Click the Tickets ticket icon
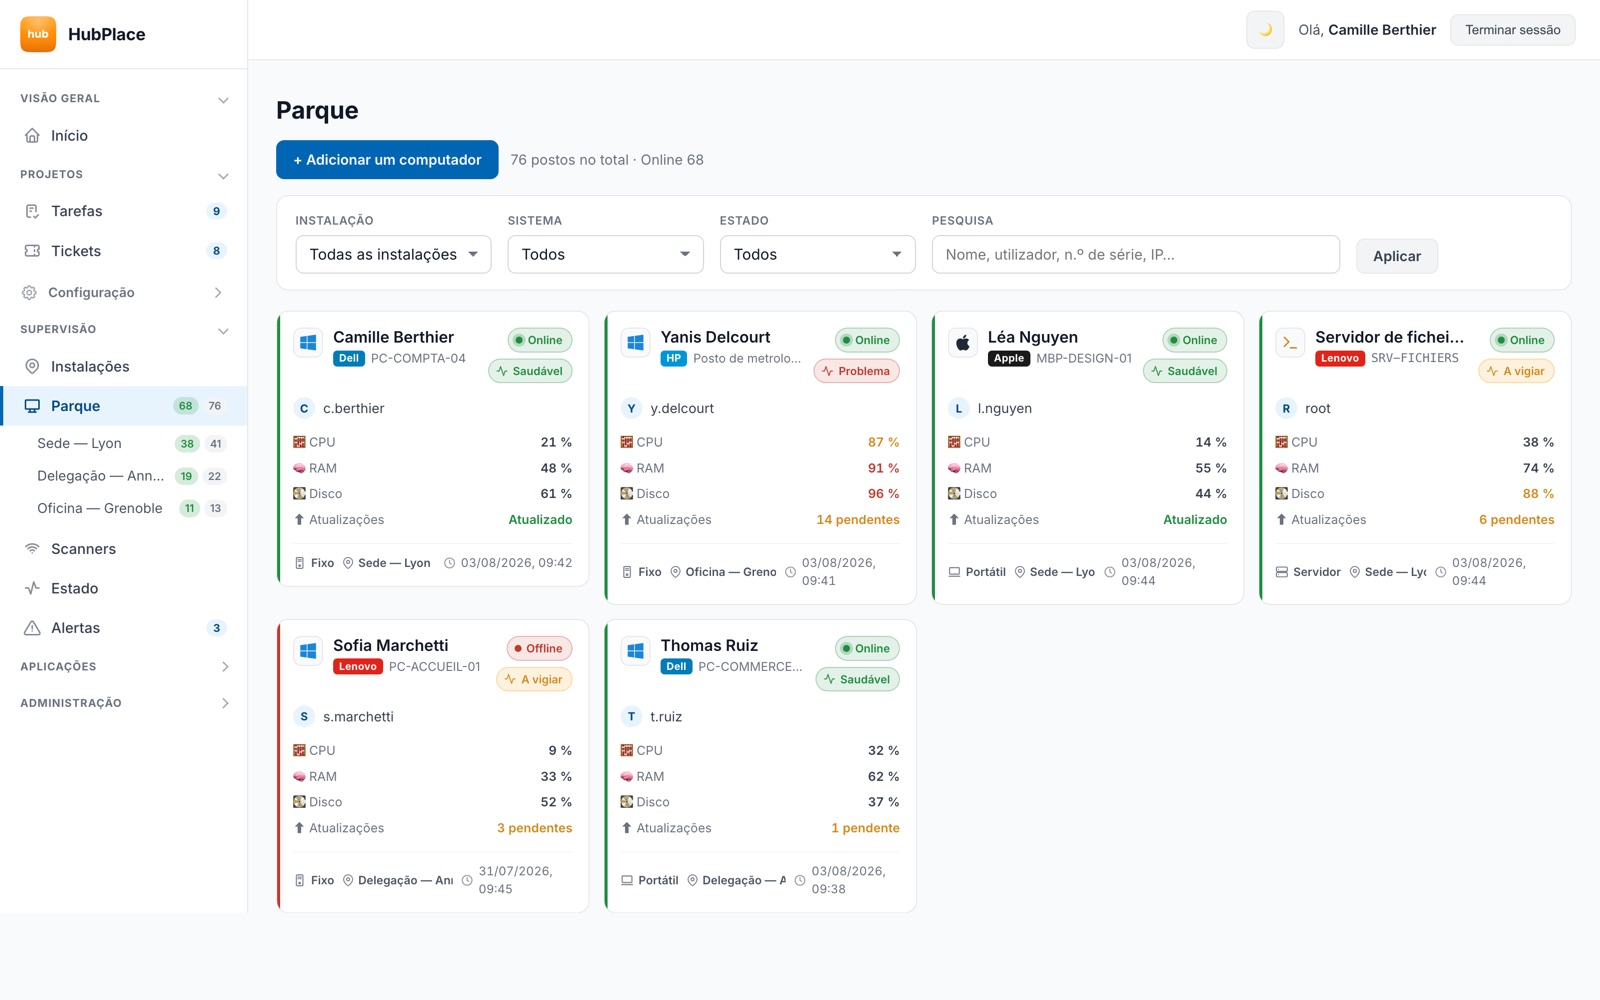 (x=32, y=251)
